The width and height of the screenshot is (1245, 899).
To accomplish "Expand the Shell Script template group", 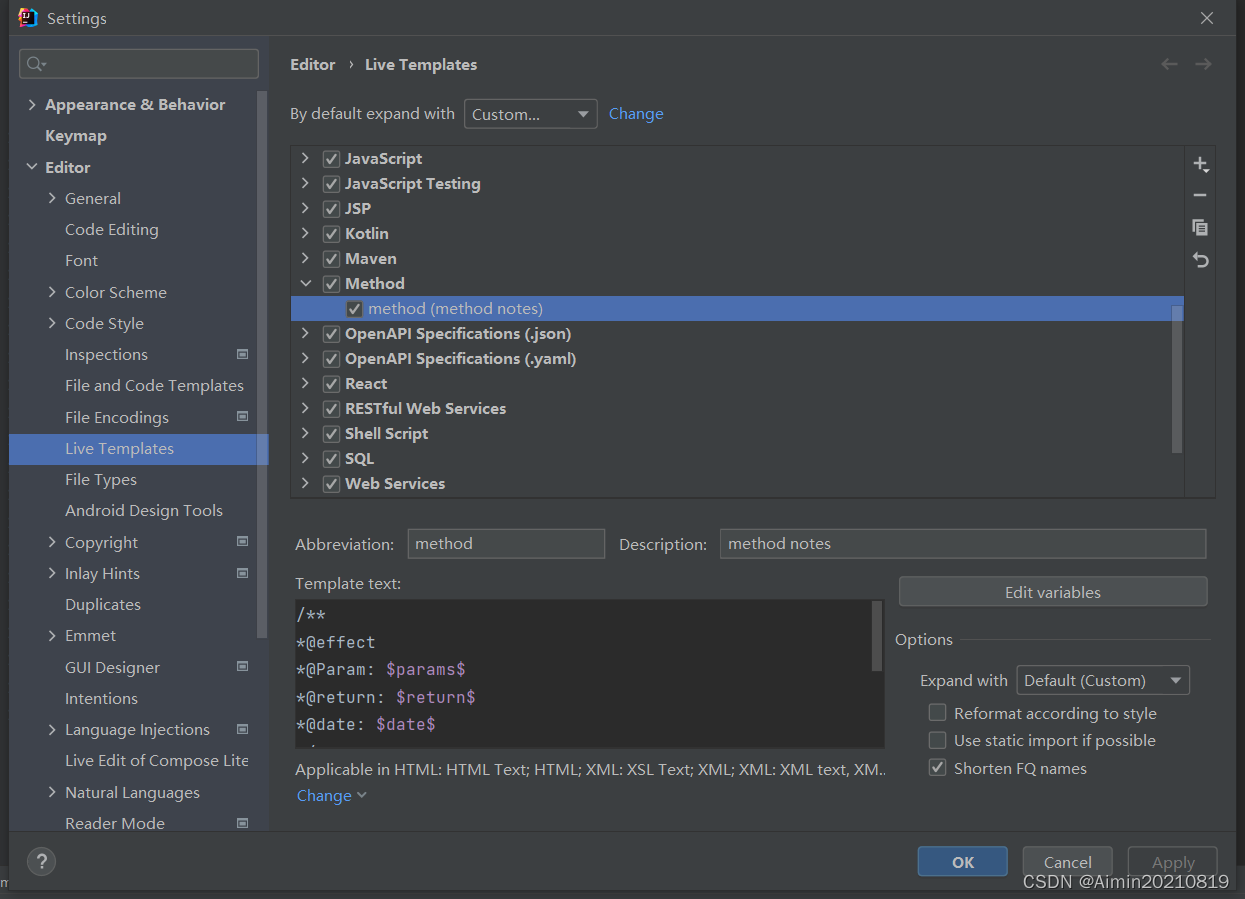I will click(305, 434).
